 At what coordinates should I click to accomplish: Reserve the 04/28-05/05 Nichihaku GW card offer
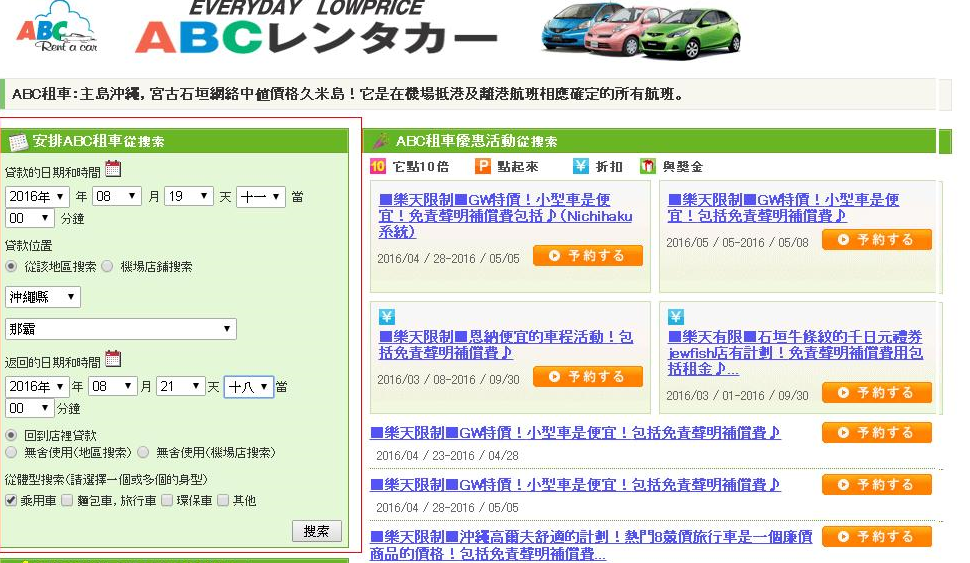(588, 256)
